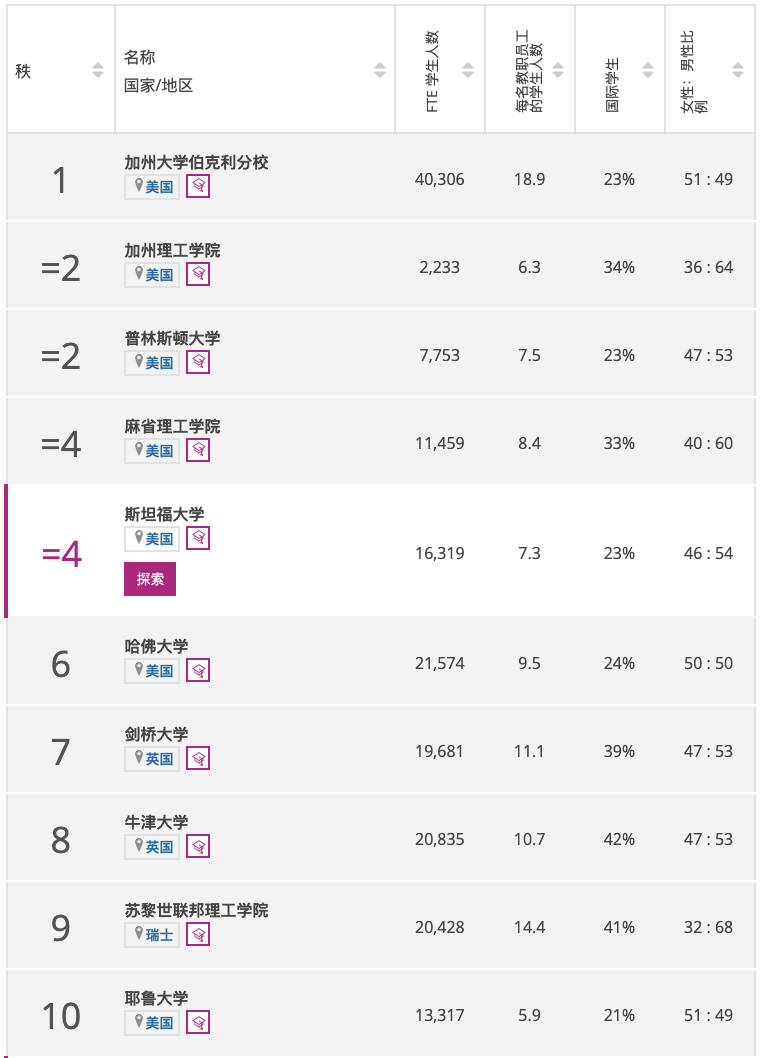Click graduation cap icon for 普林斯顿大学
The width and height of the screenshot is (762, 1058).
tap(198, 362)
